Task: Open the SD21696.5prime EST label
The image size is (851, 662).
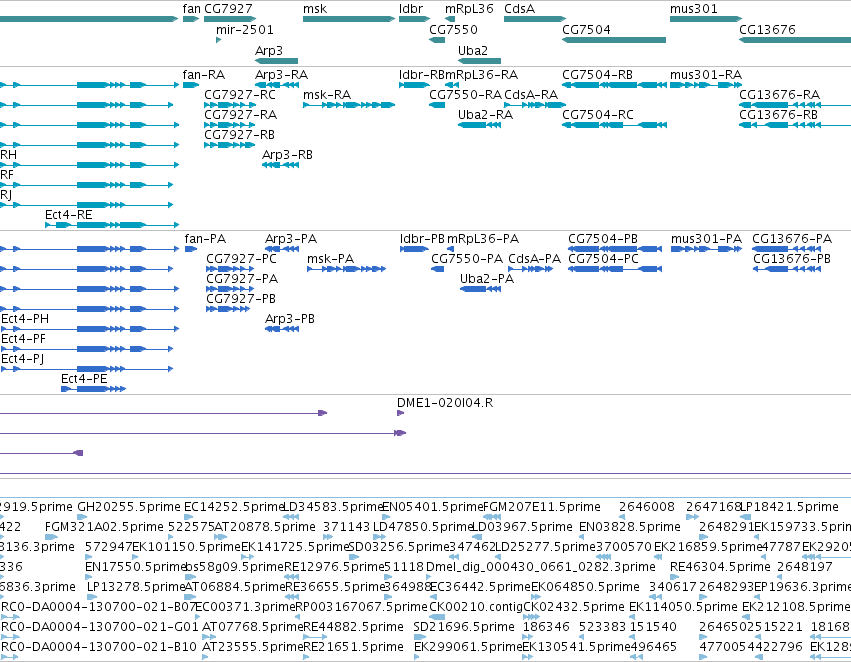Action: pyautogui.click(x=464, y=627)
